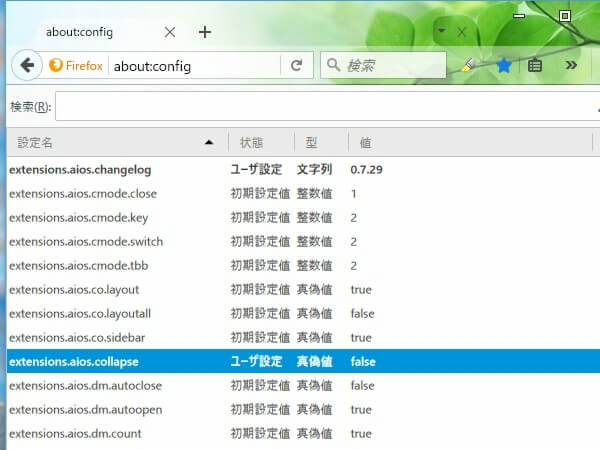The height and width of the screenshot is (450, 600).
Task: Click the false value of extensions.aios.collapse
Action: 363,362
